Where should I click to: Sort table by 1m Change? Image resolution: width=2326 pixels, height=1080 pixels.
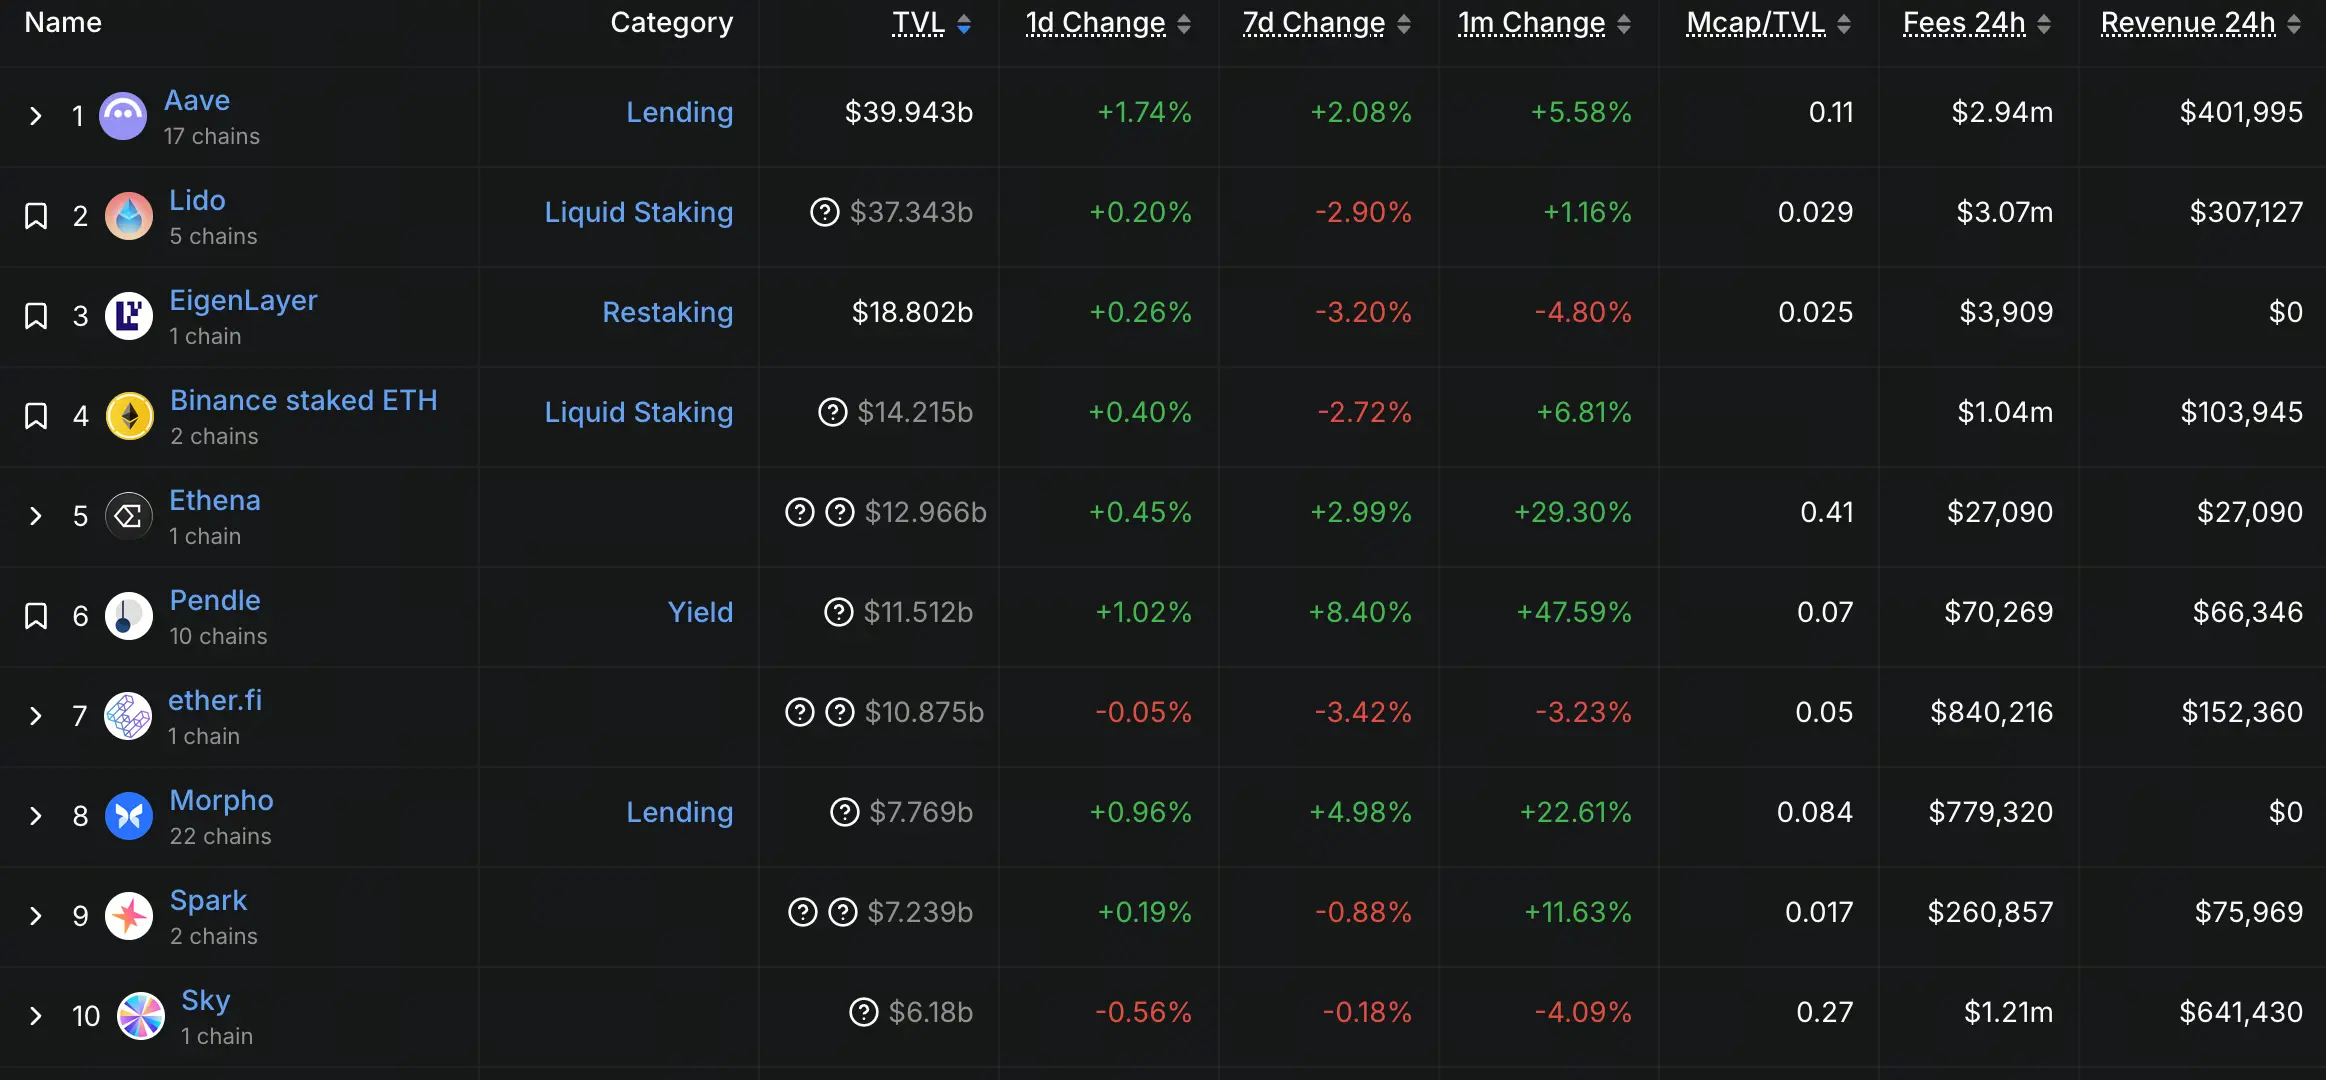(1545, 23)
